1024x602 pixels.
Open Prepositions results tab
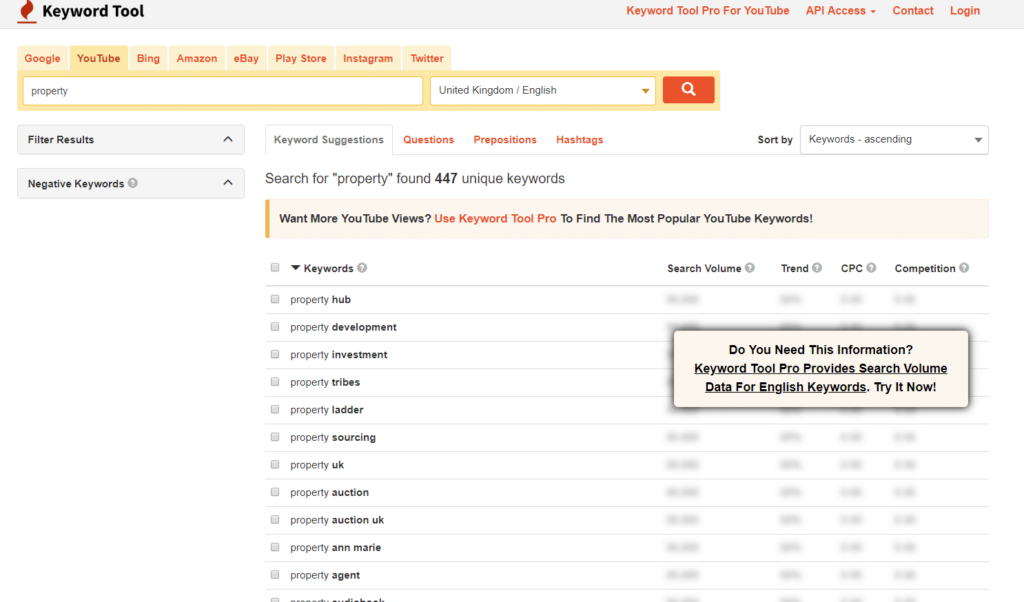505,140
